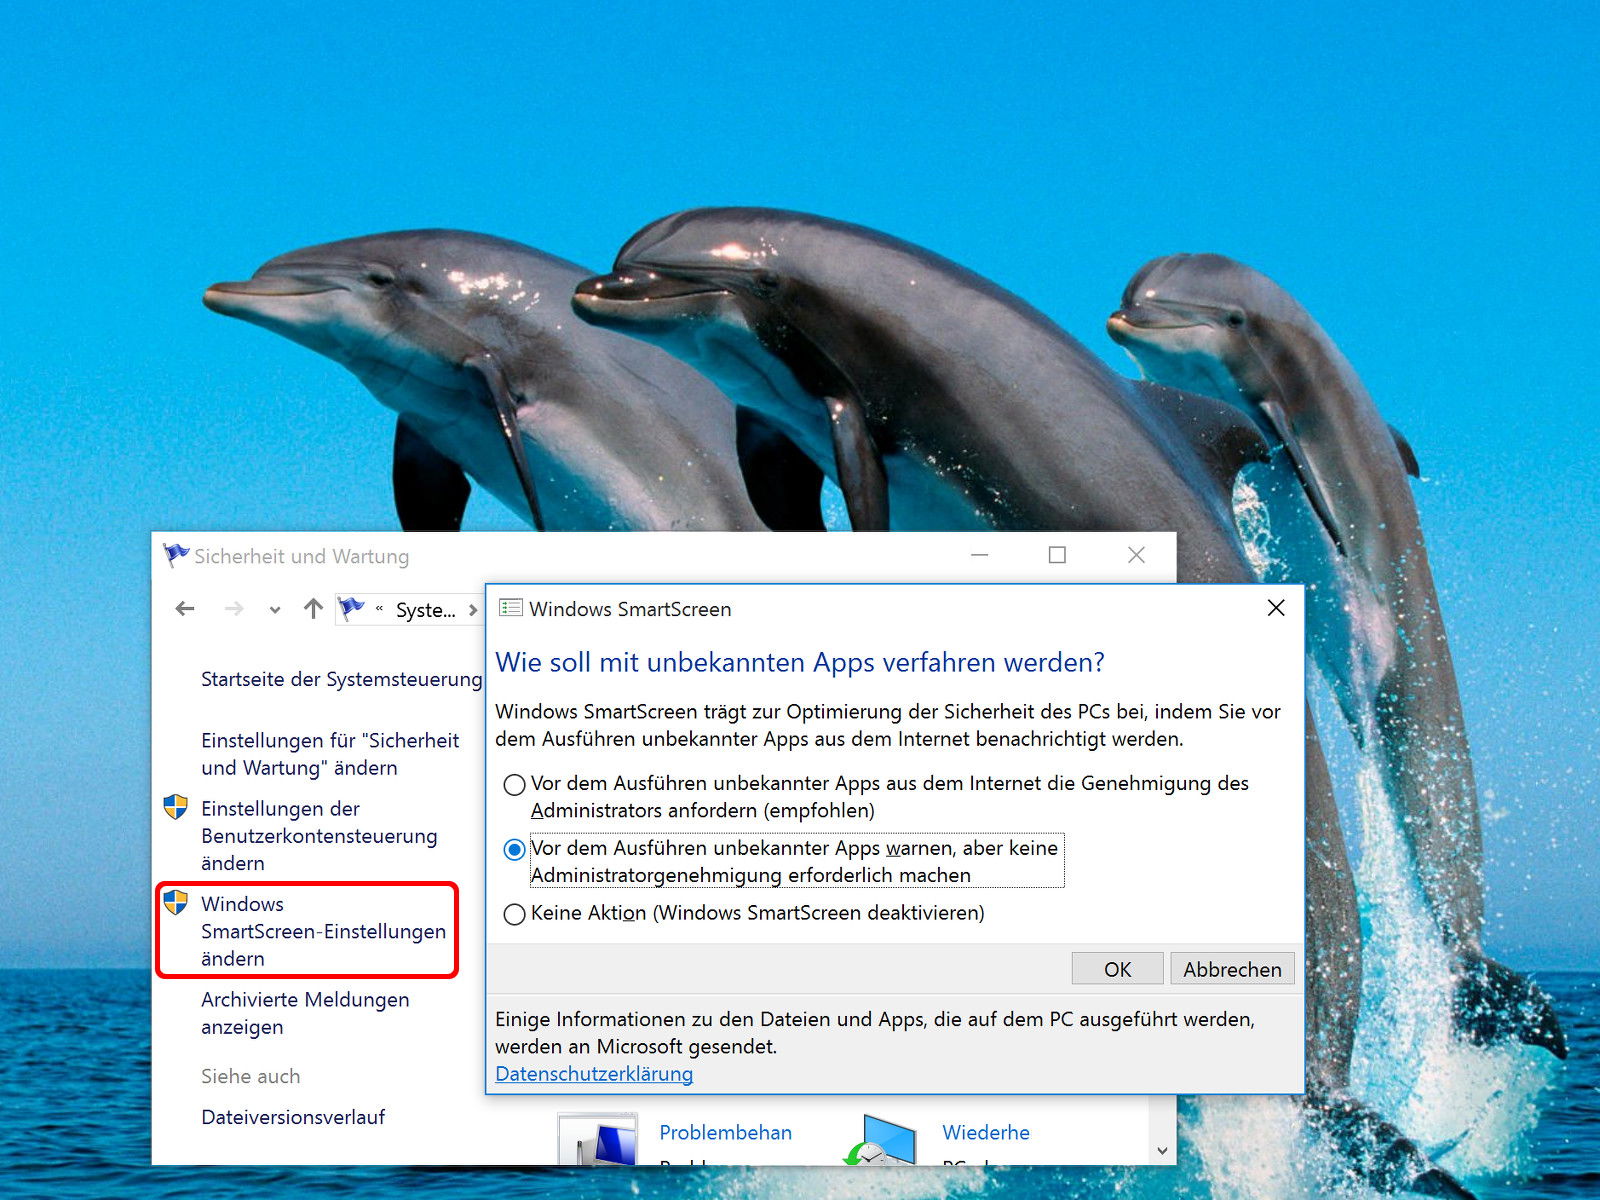Expand the hidden breadcrumb chevron before Syste...

(x=379, y=609)
